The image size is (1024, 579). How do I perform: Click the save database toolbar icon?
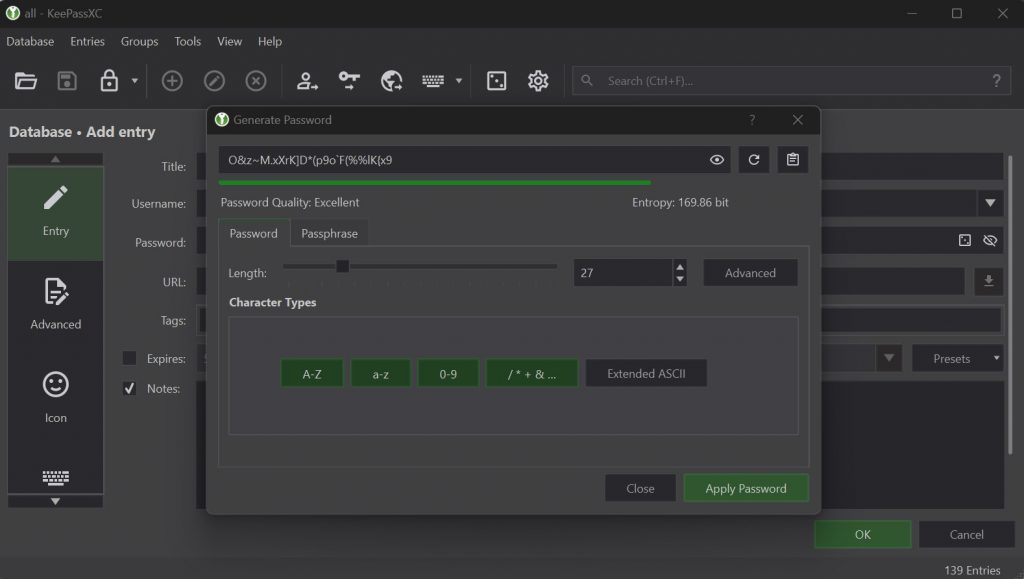click(67, 81)
